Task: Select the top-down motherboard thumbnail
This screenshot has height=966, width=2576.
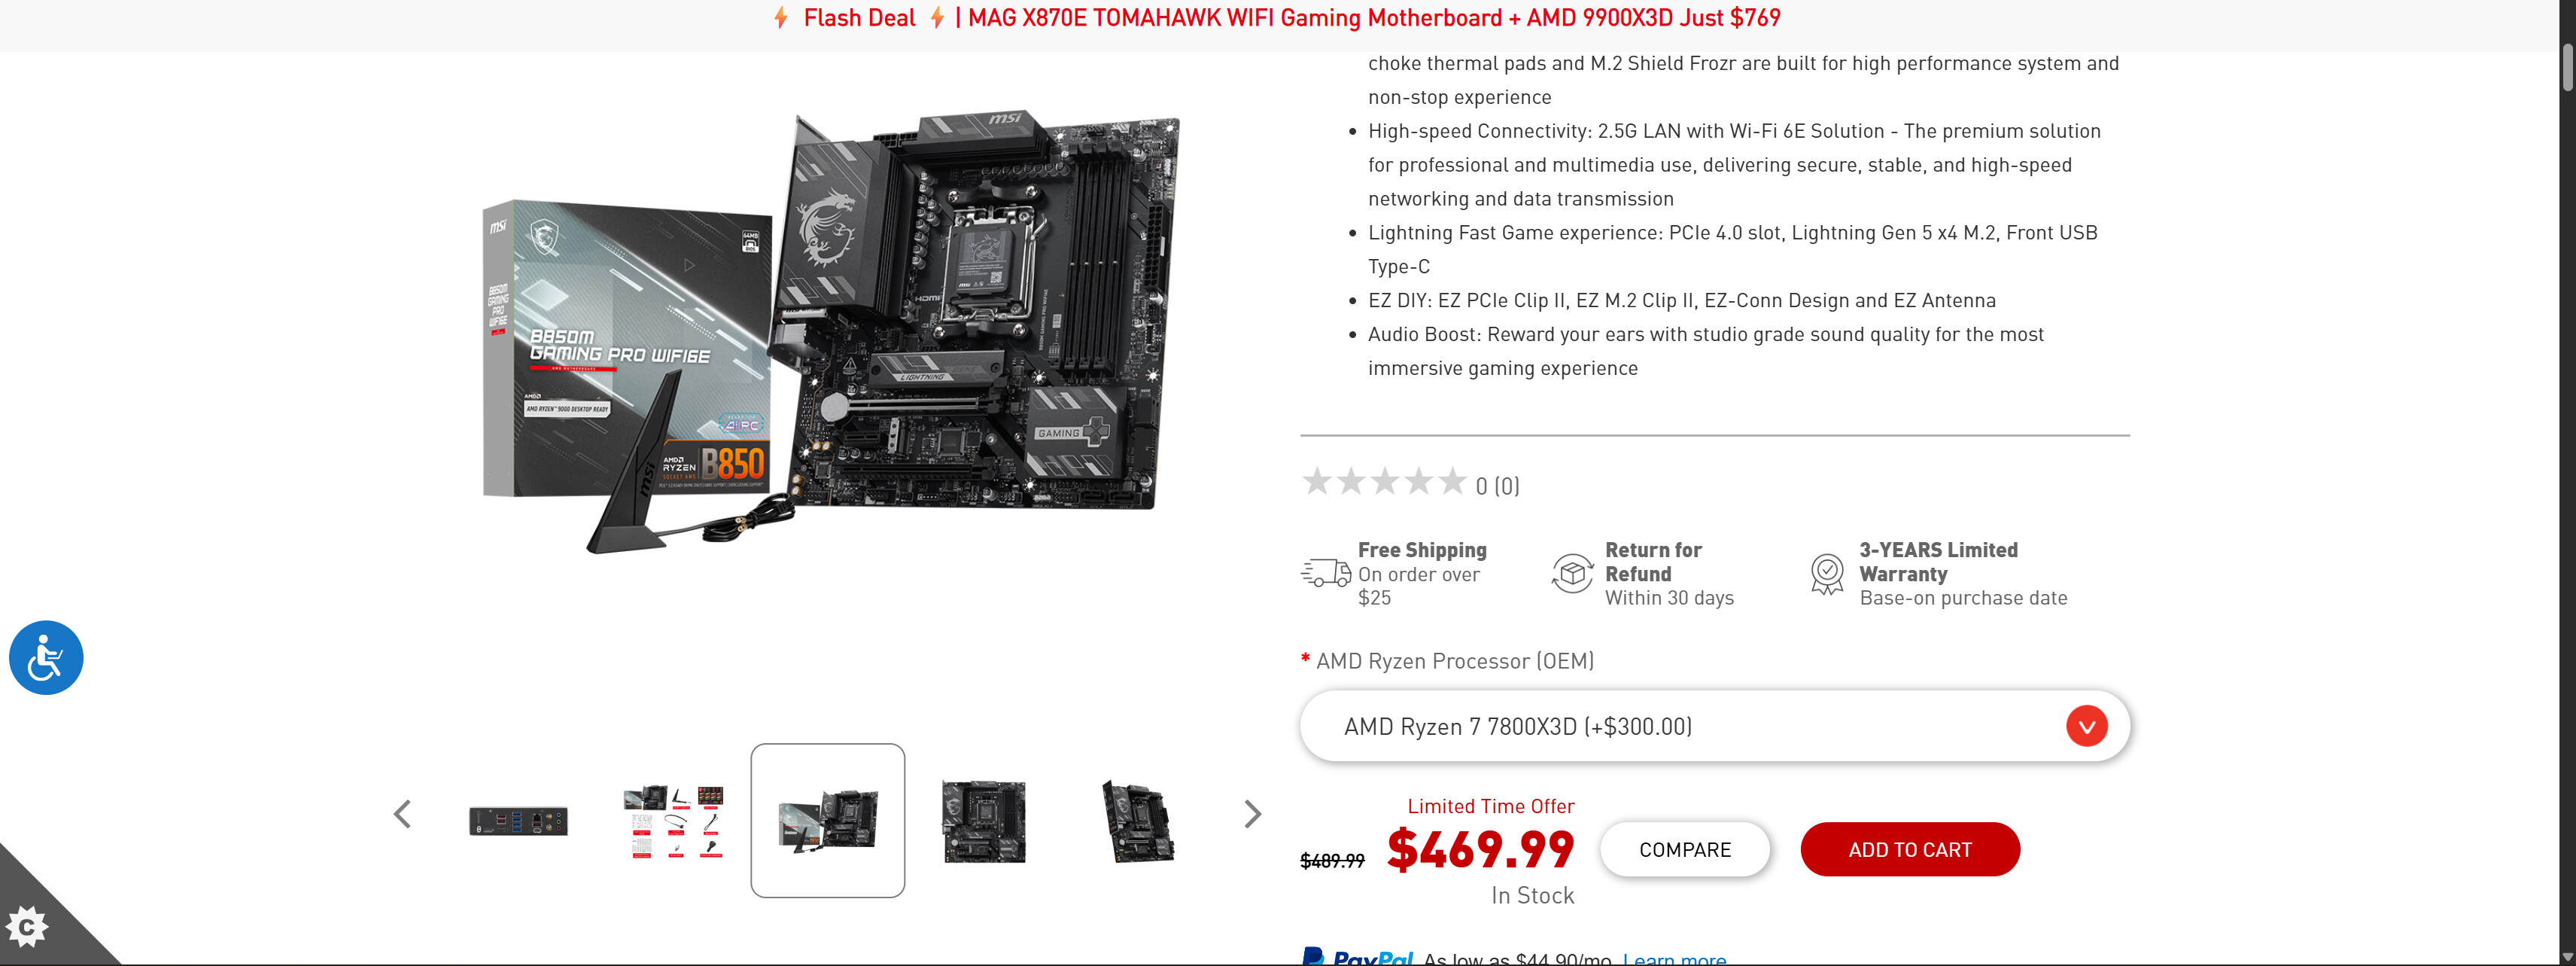Action: click(x=983, y=821)
